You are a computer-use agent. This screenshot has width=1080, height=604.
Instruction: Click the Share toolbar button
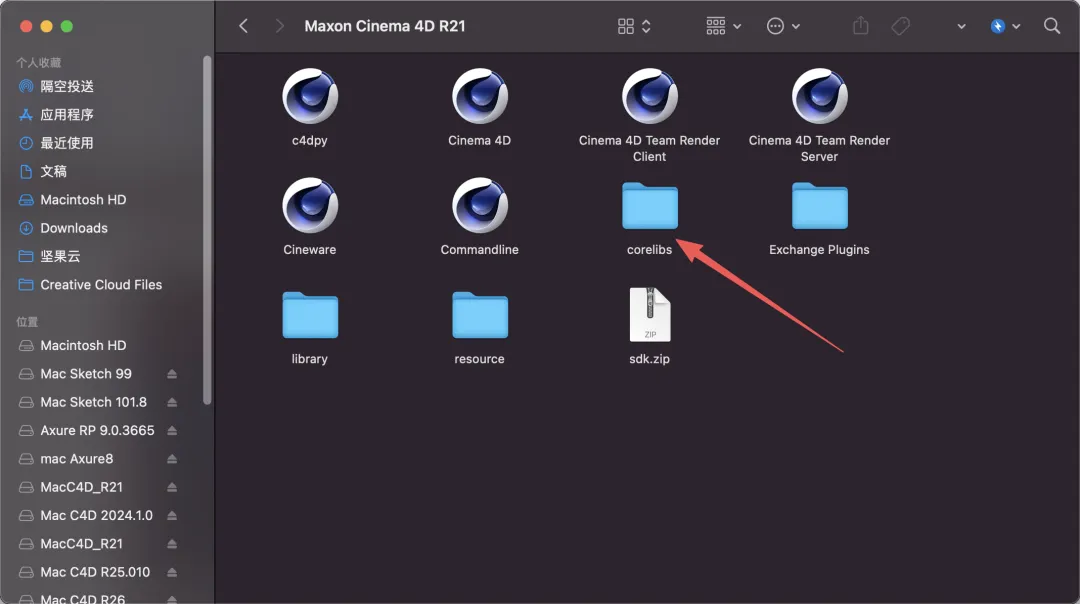click(860, 26)
